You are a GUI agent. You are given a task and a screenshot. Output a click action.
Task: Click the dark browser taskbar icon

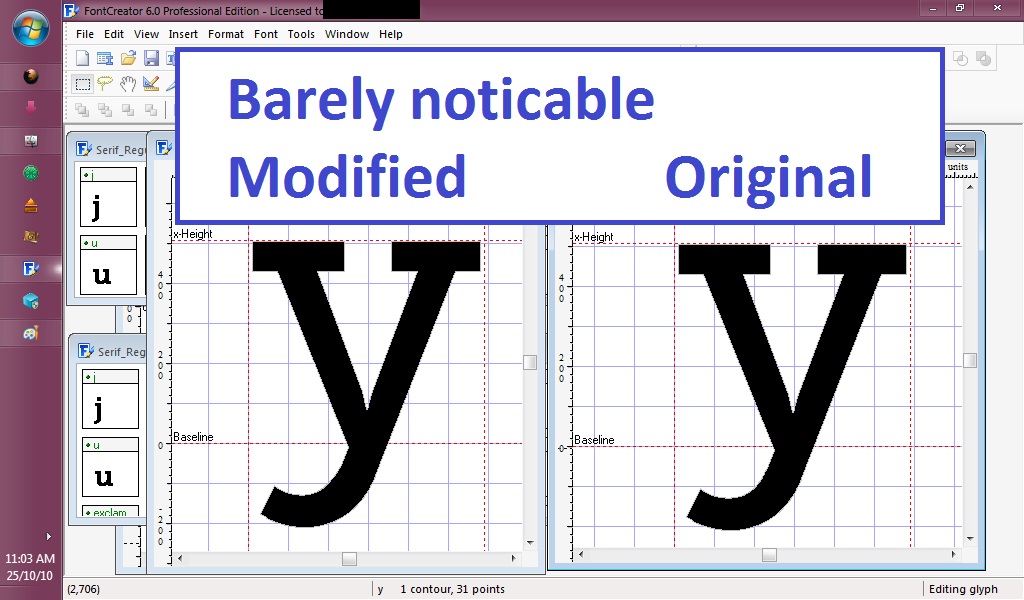coord(31,76)
